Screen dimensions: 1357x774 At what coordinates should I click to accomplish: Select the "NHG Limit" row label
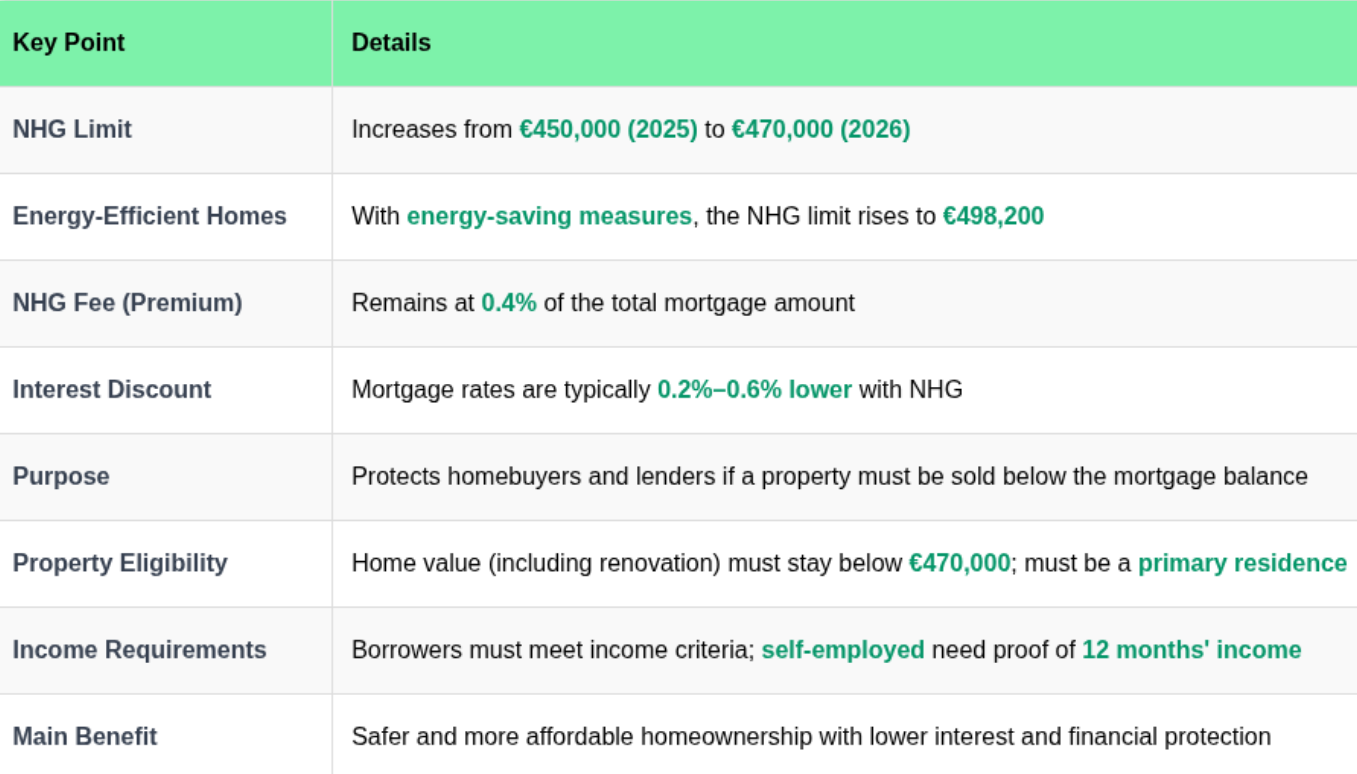point(72,129)
